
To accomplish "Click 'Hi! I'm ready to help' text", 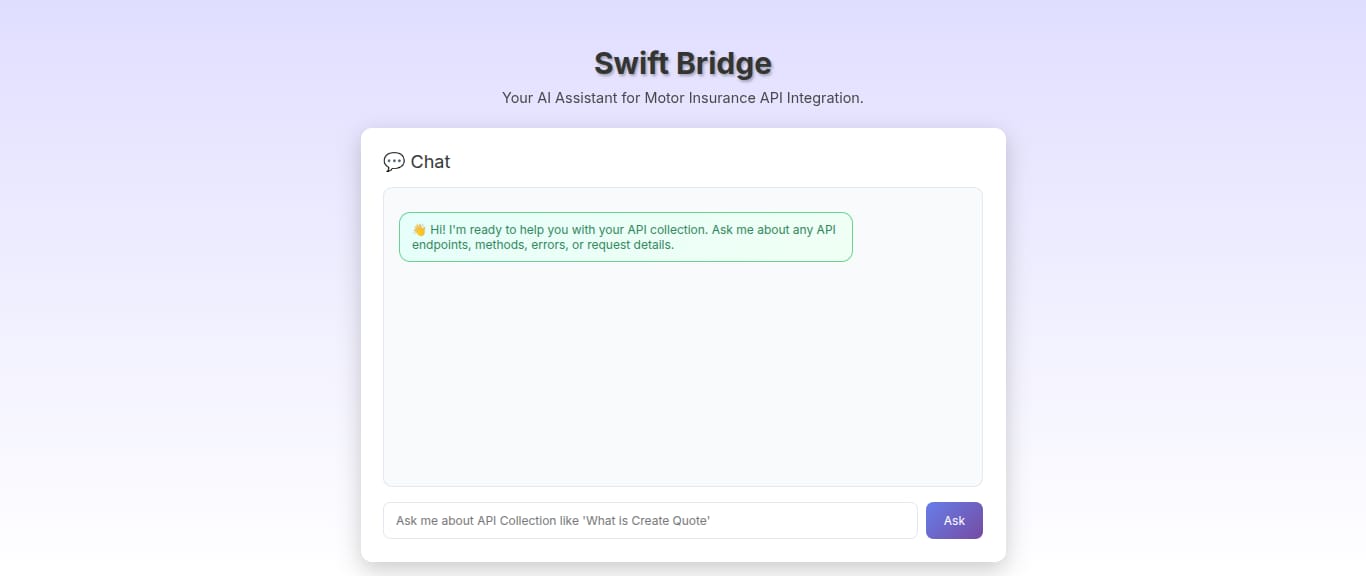I will click(x=487, y=230).
